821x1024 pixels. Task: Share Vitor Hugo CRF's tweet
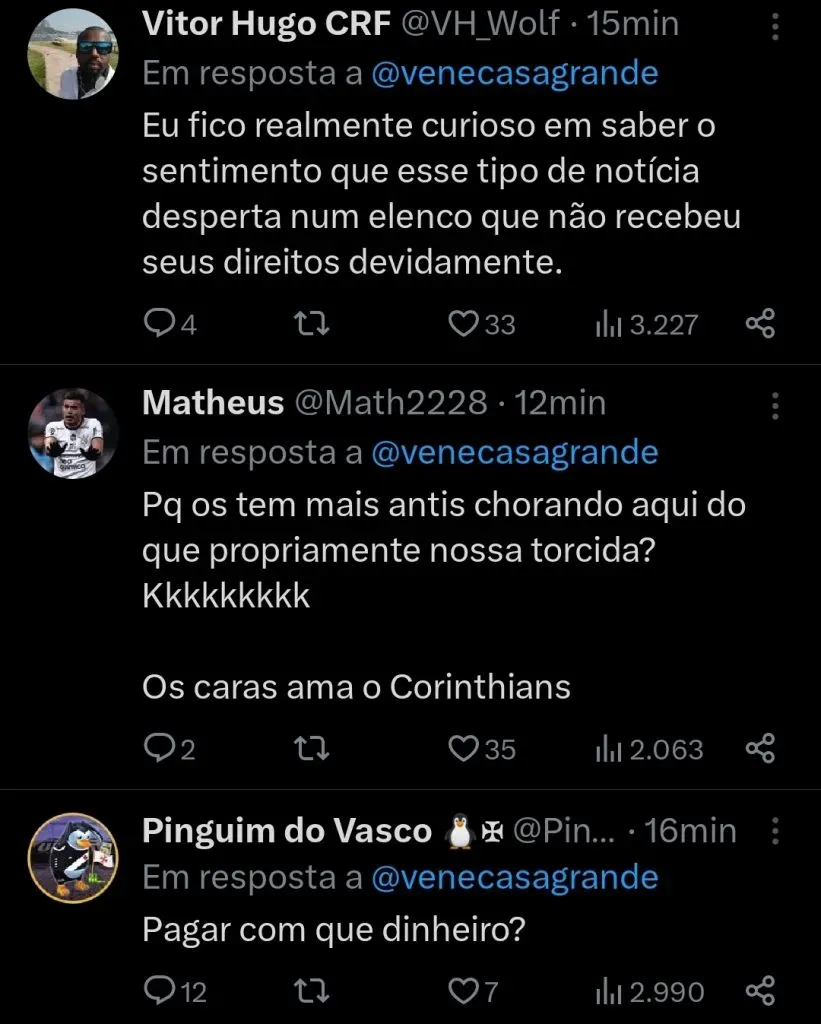point(760,323)
